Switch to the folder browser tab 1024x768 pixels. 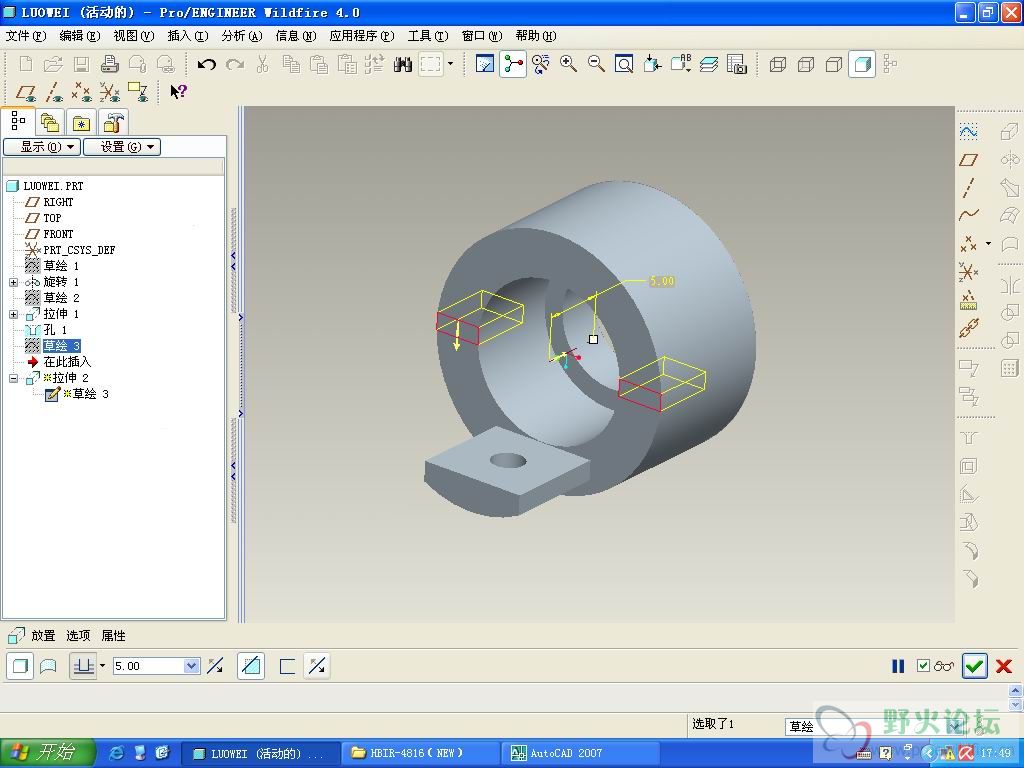[50, 122]
